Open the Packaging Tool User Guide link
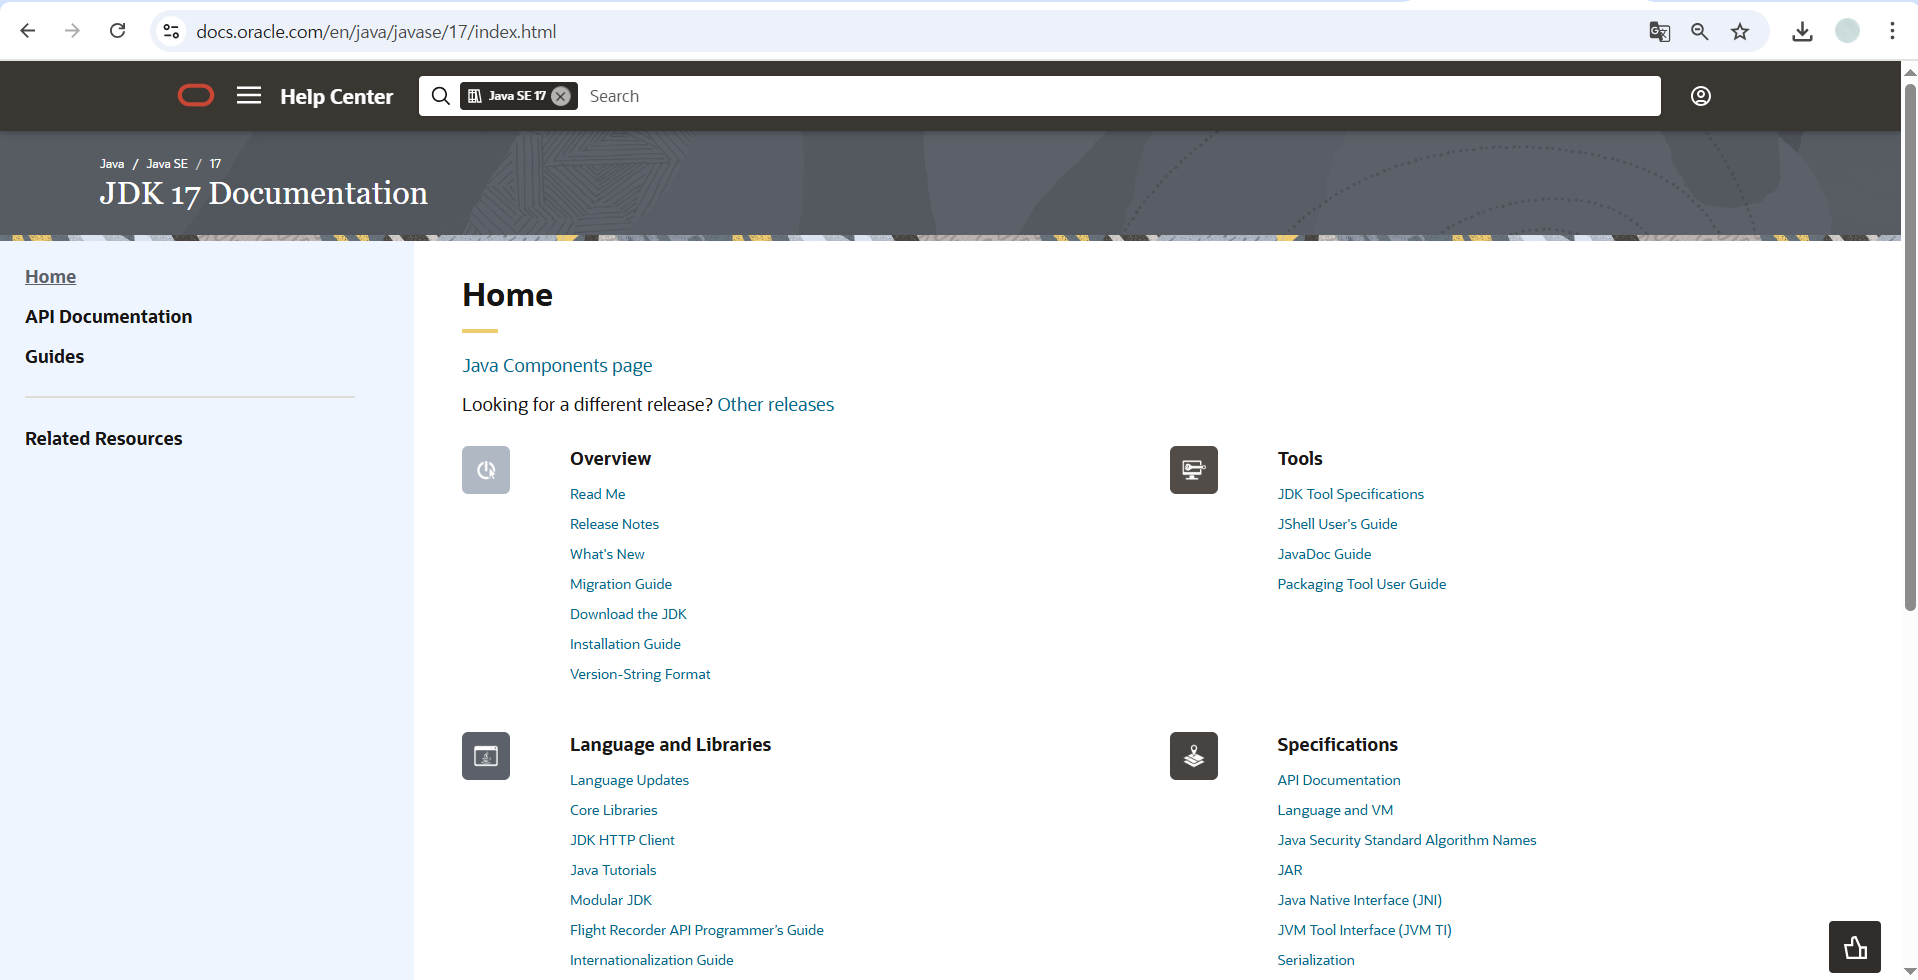The width and height of the screenshot is (1918, 980). (1361, 584)
